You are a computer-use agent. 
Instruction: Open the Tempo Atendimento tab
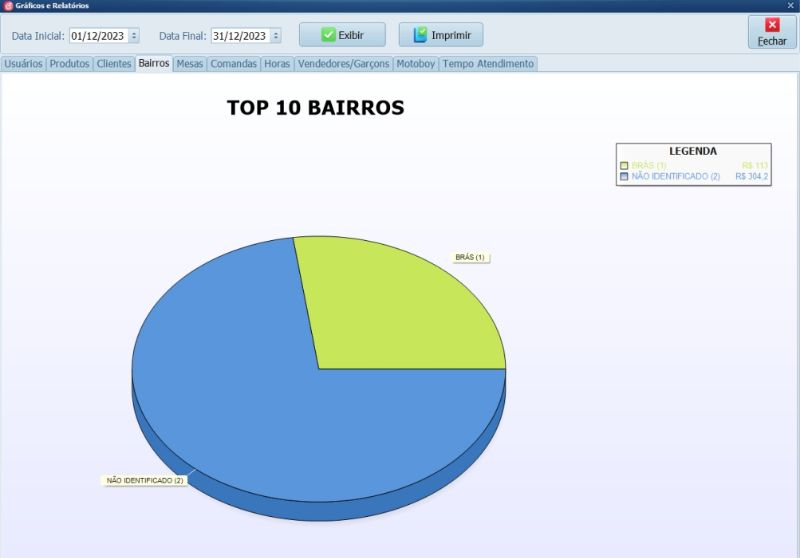tap(488, 63)
